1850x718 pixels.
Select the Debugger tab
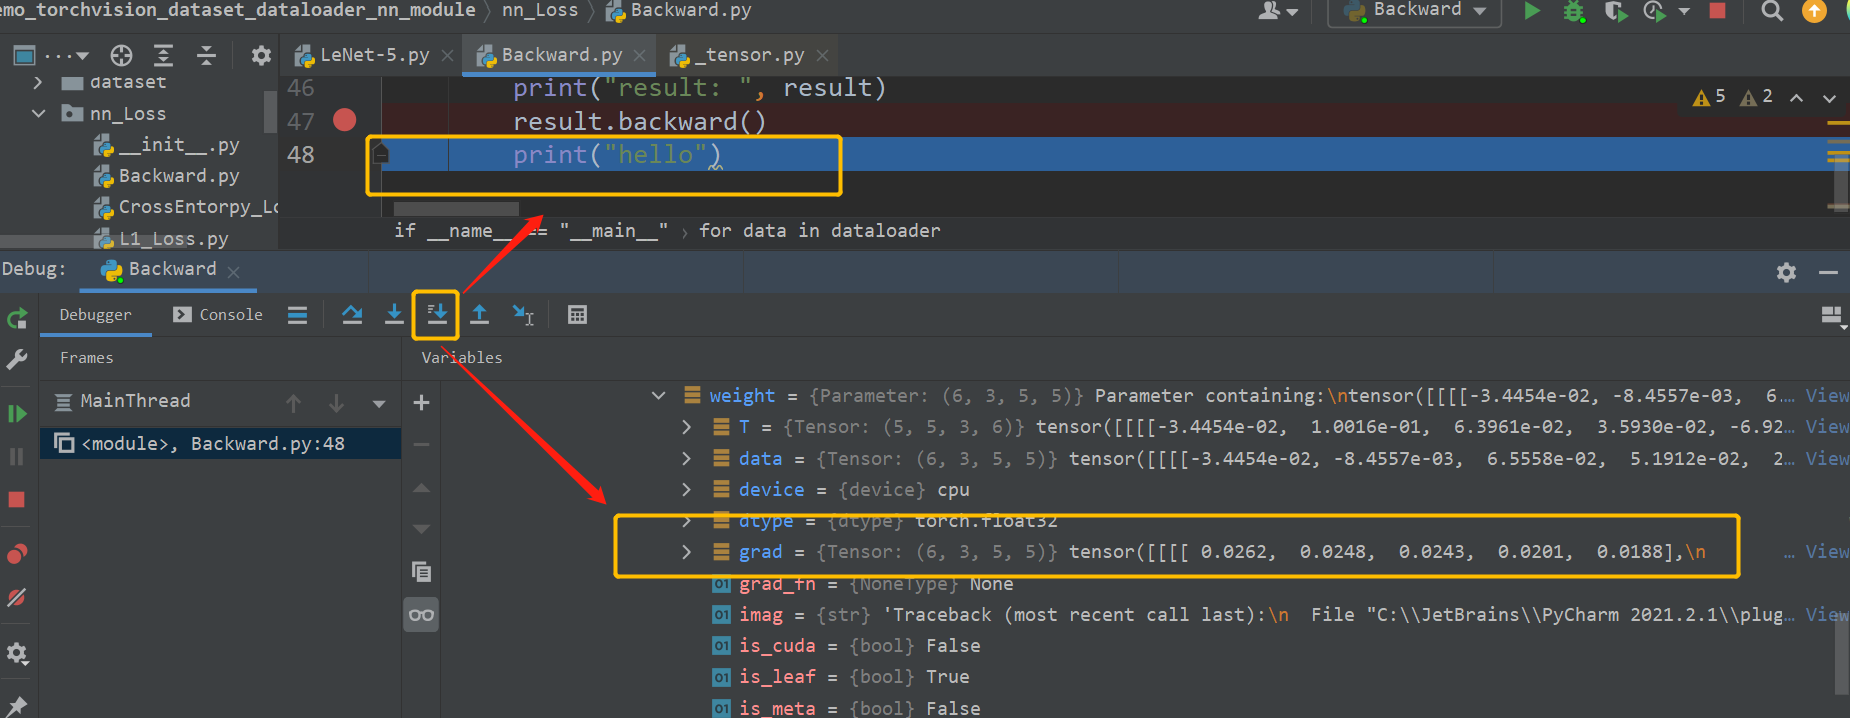[95, 314]
